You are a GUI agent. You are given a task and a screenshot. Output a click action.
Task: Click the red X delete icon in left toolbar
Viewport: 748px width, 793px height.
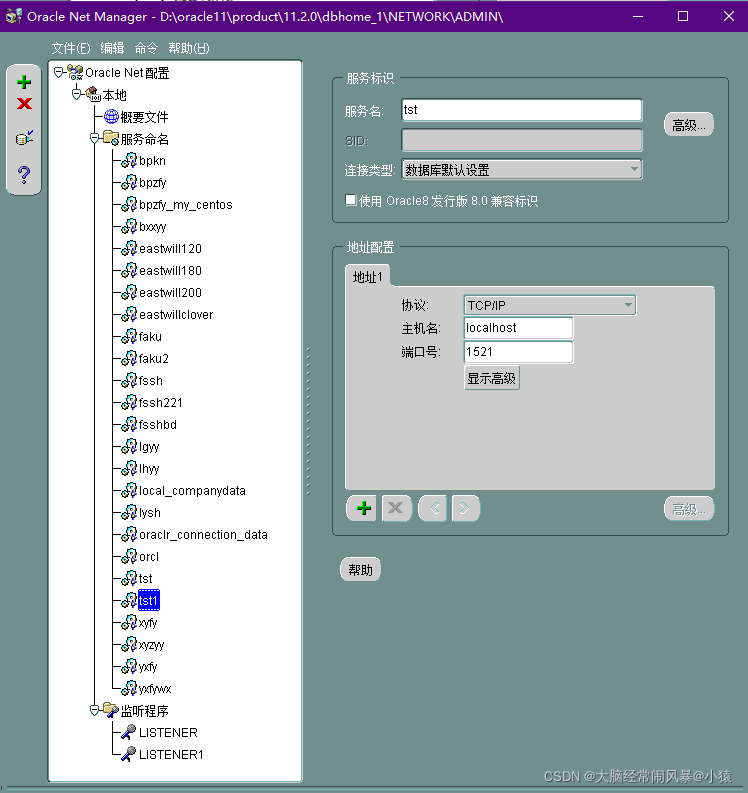click(24, 104)
